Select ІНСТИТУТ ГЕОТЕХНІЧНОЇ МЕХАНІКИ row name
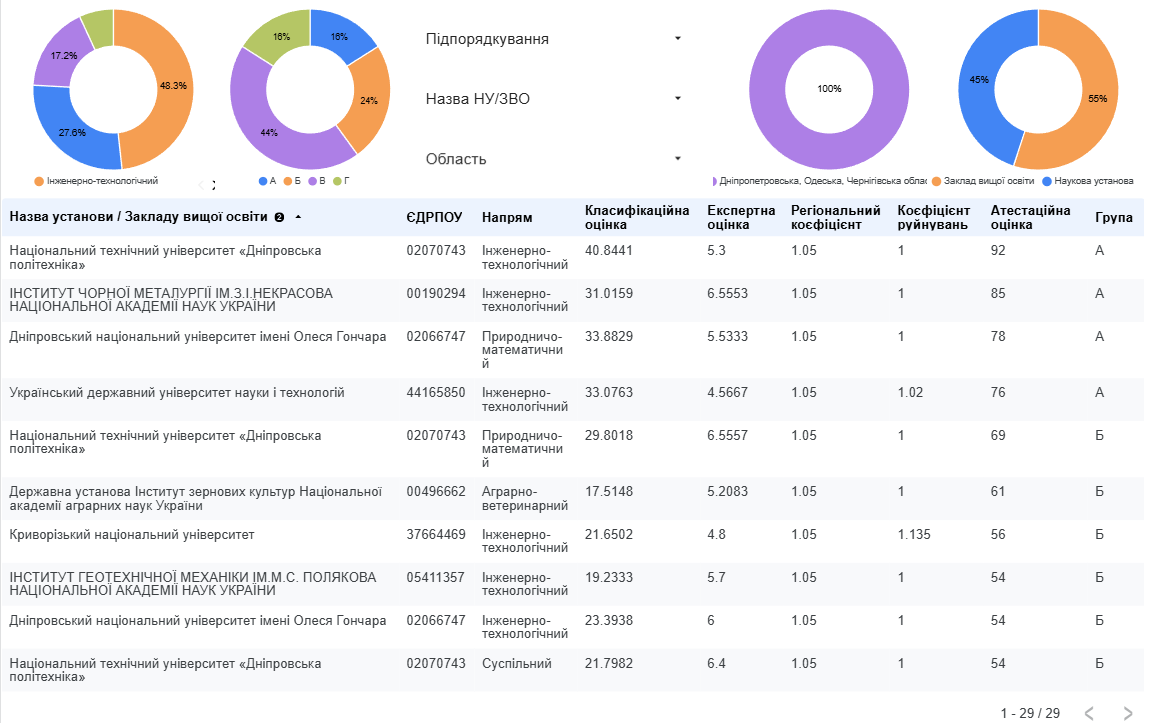This screenshot has width=1149, height=723. coord(193,584)
